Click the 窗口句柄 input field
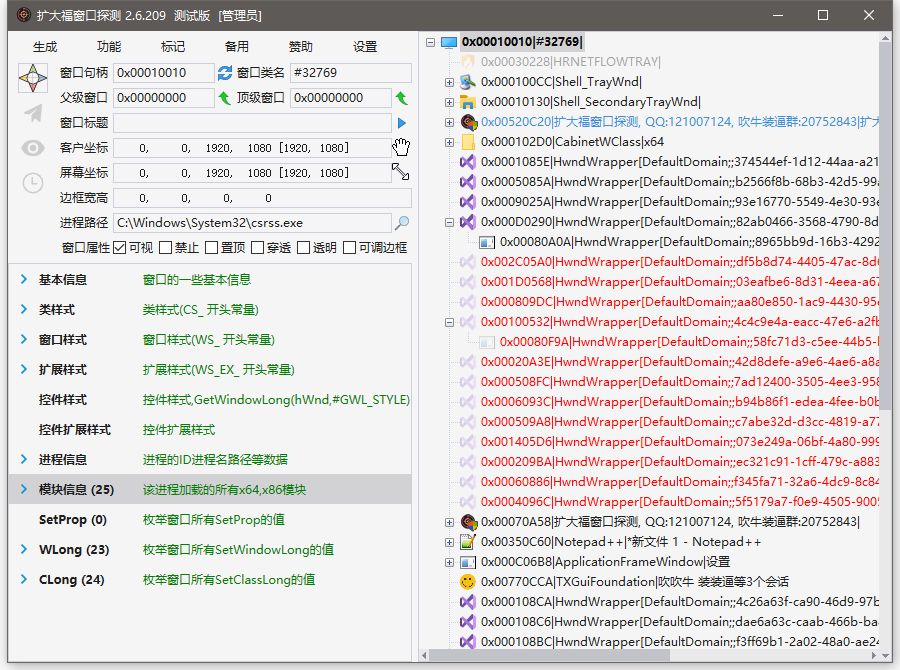The image size is (900, 670). tap(164, 73)
